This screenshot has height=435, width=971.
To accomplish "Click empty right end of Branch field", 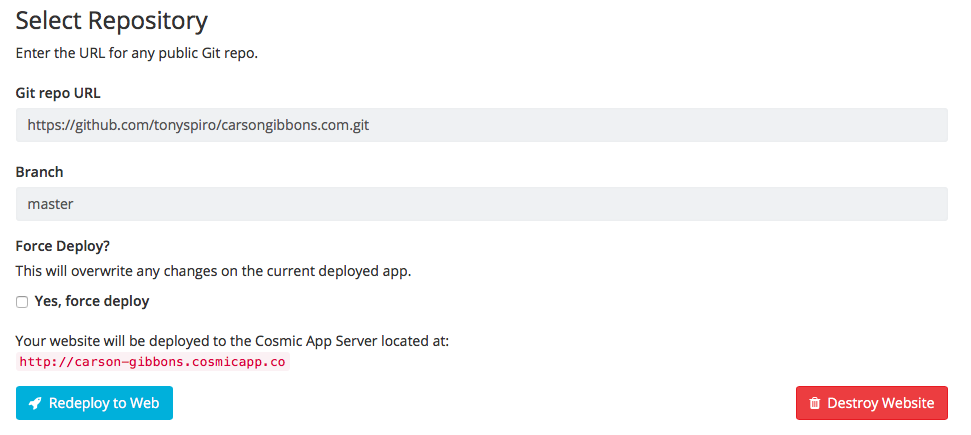I will click(800, 204).
